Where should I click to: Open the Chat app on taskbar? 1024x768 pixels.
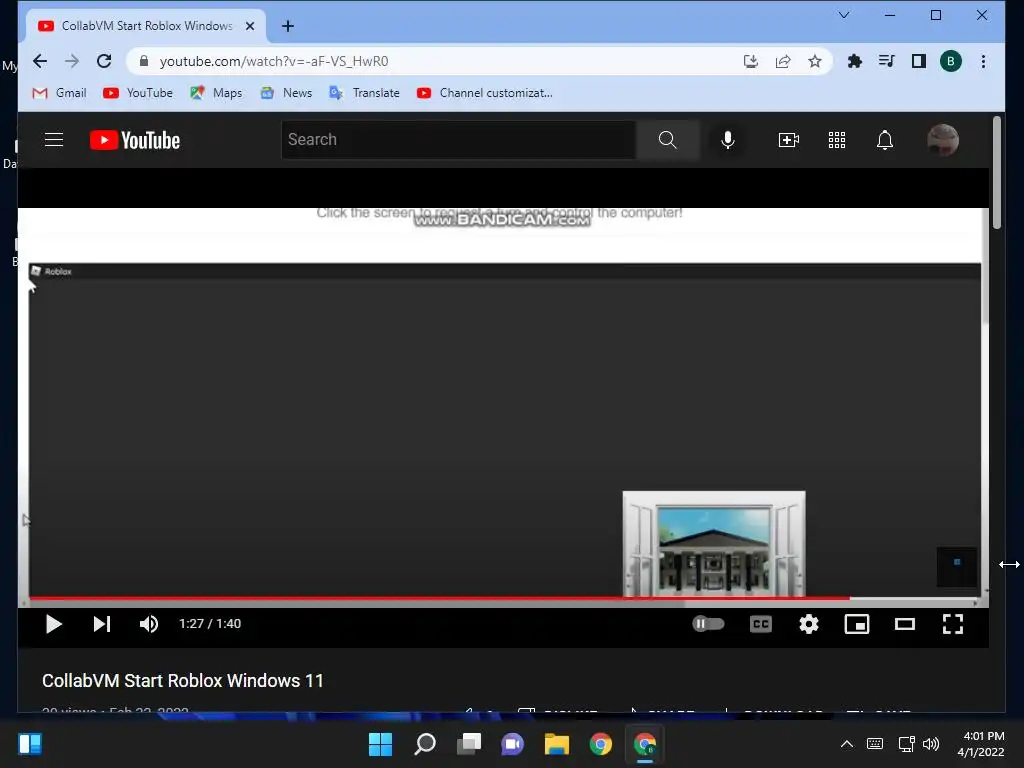click(513, 744)
